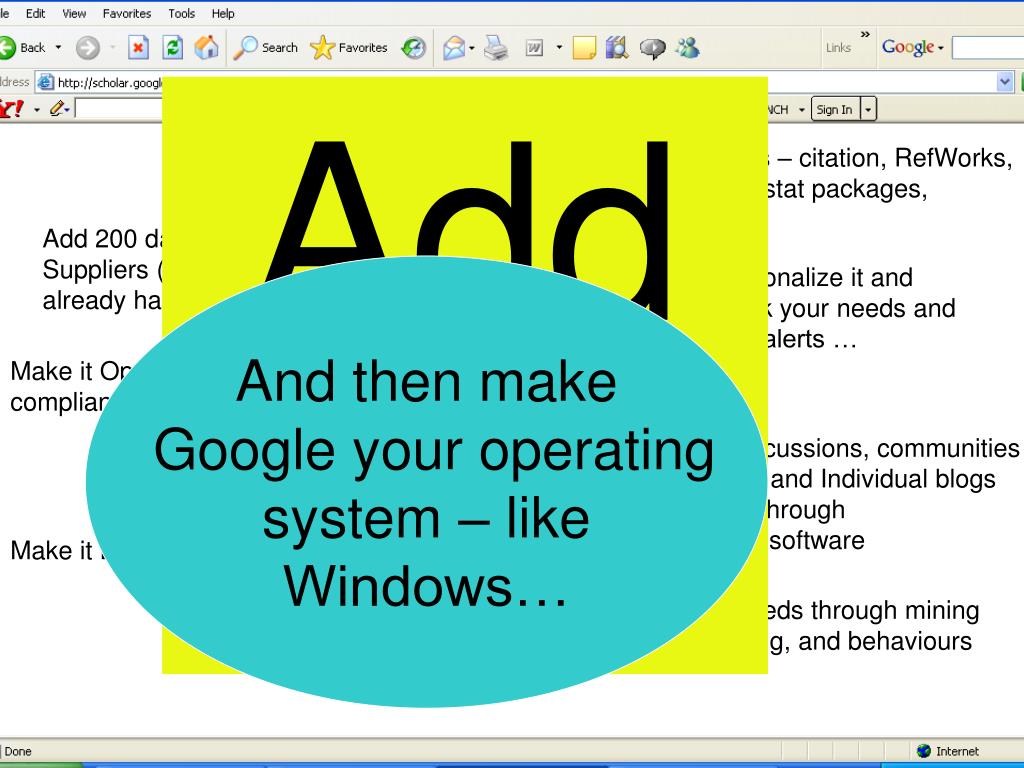Click the Yahoo toolbar pencil icon

(57, 108)
